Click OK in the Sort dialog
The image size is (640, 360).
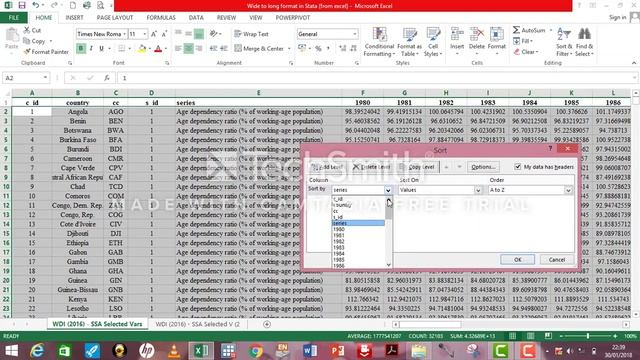click(x=518, y=260)
